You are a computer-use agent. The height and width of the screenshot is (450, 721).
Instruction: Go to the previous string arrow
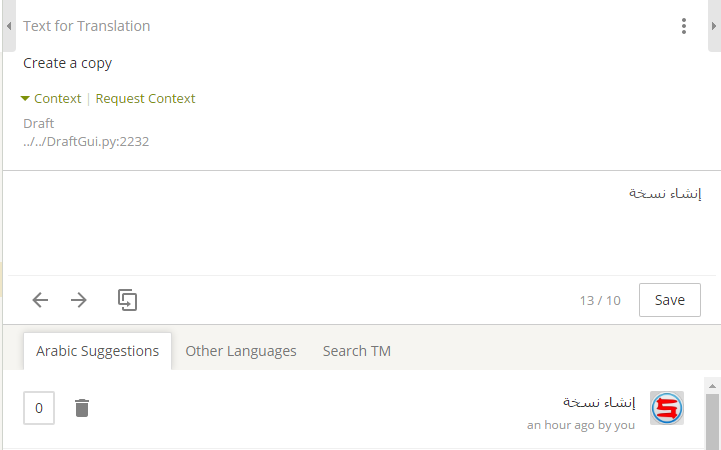click(40, 300)
